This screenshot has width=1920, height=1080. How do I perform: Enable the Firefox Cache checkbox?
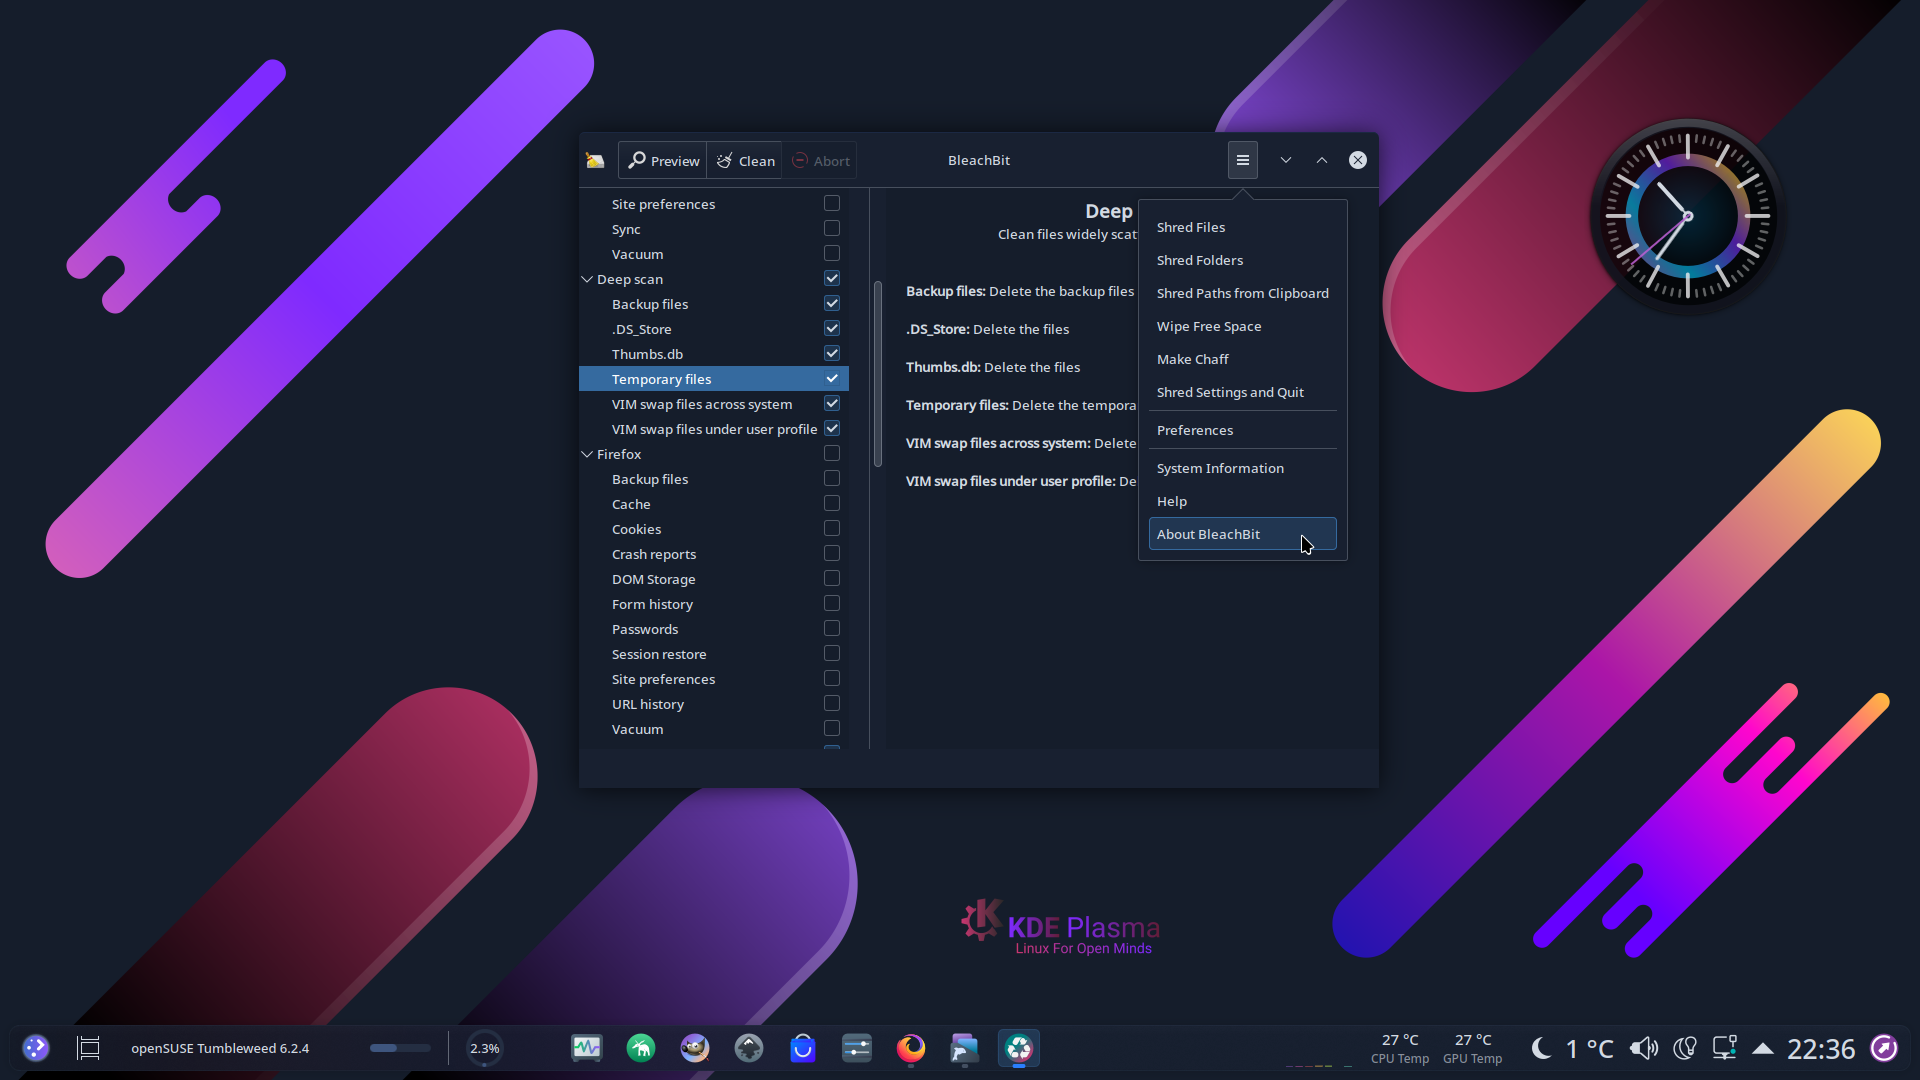point(832,504)
